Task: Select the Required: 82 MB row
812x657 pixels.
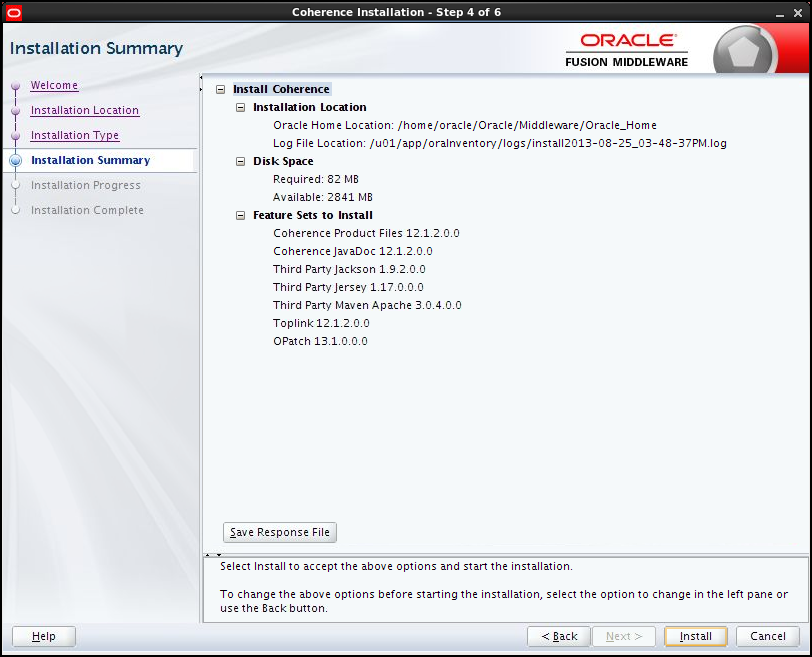Action: pyautogui.click(x=316, y=179)
